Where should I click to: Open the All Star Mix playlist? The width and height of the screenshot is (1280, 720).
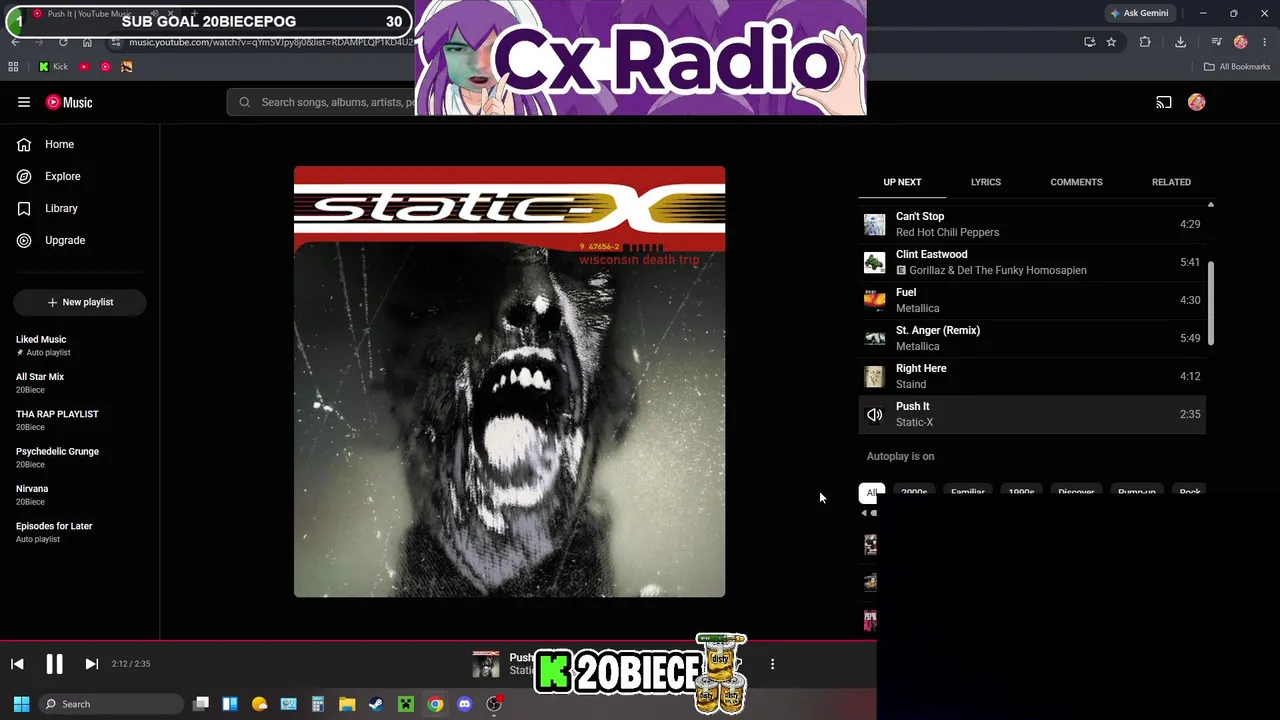tap(80, 383)
